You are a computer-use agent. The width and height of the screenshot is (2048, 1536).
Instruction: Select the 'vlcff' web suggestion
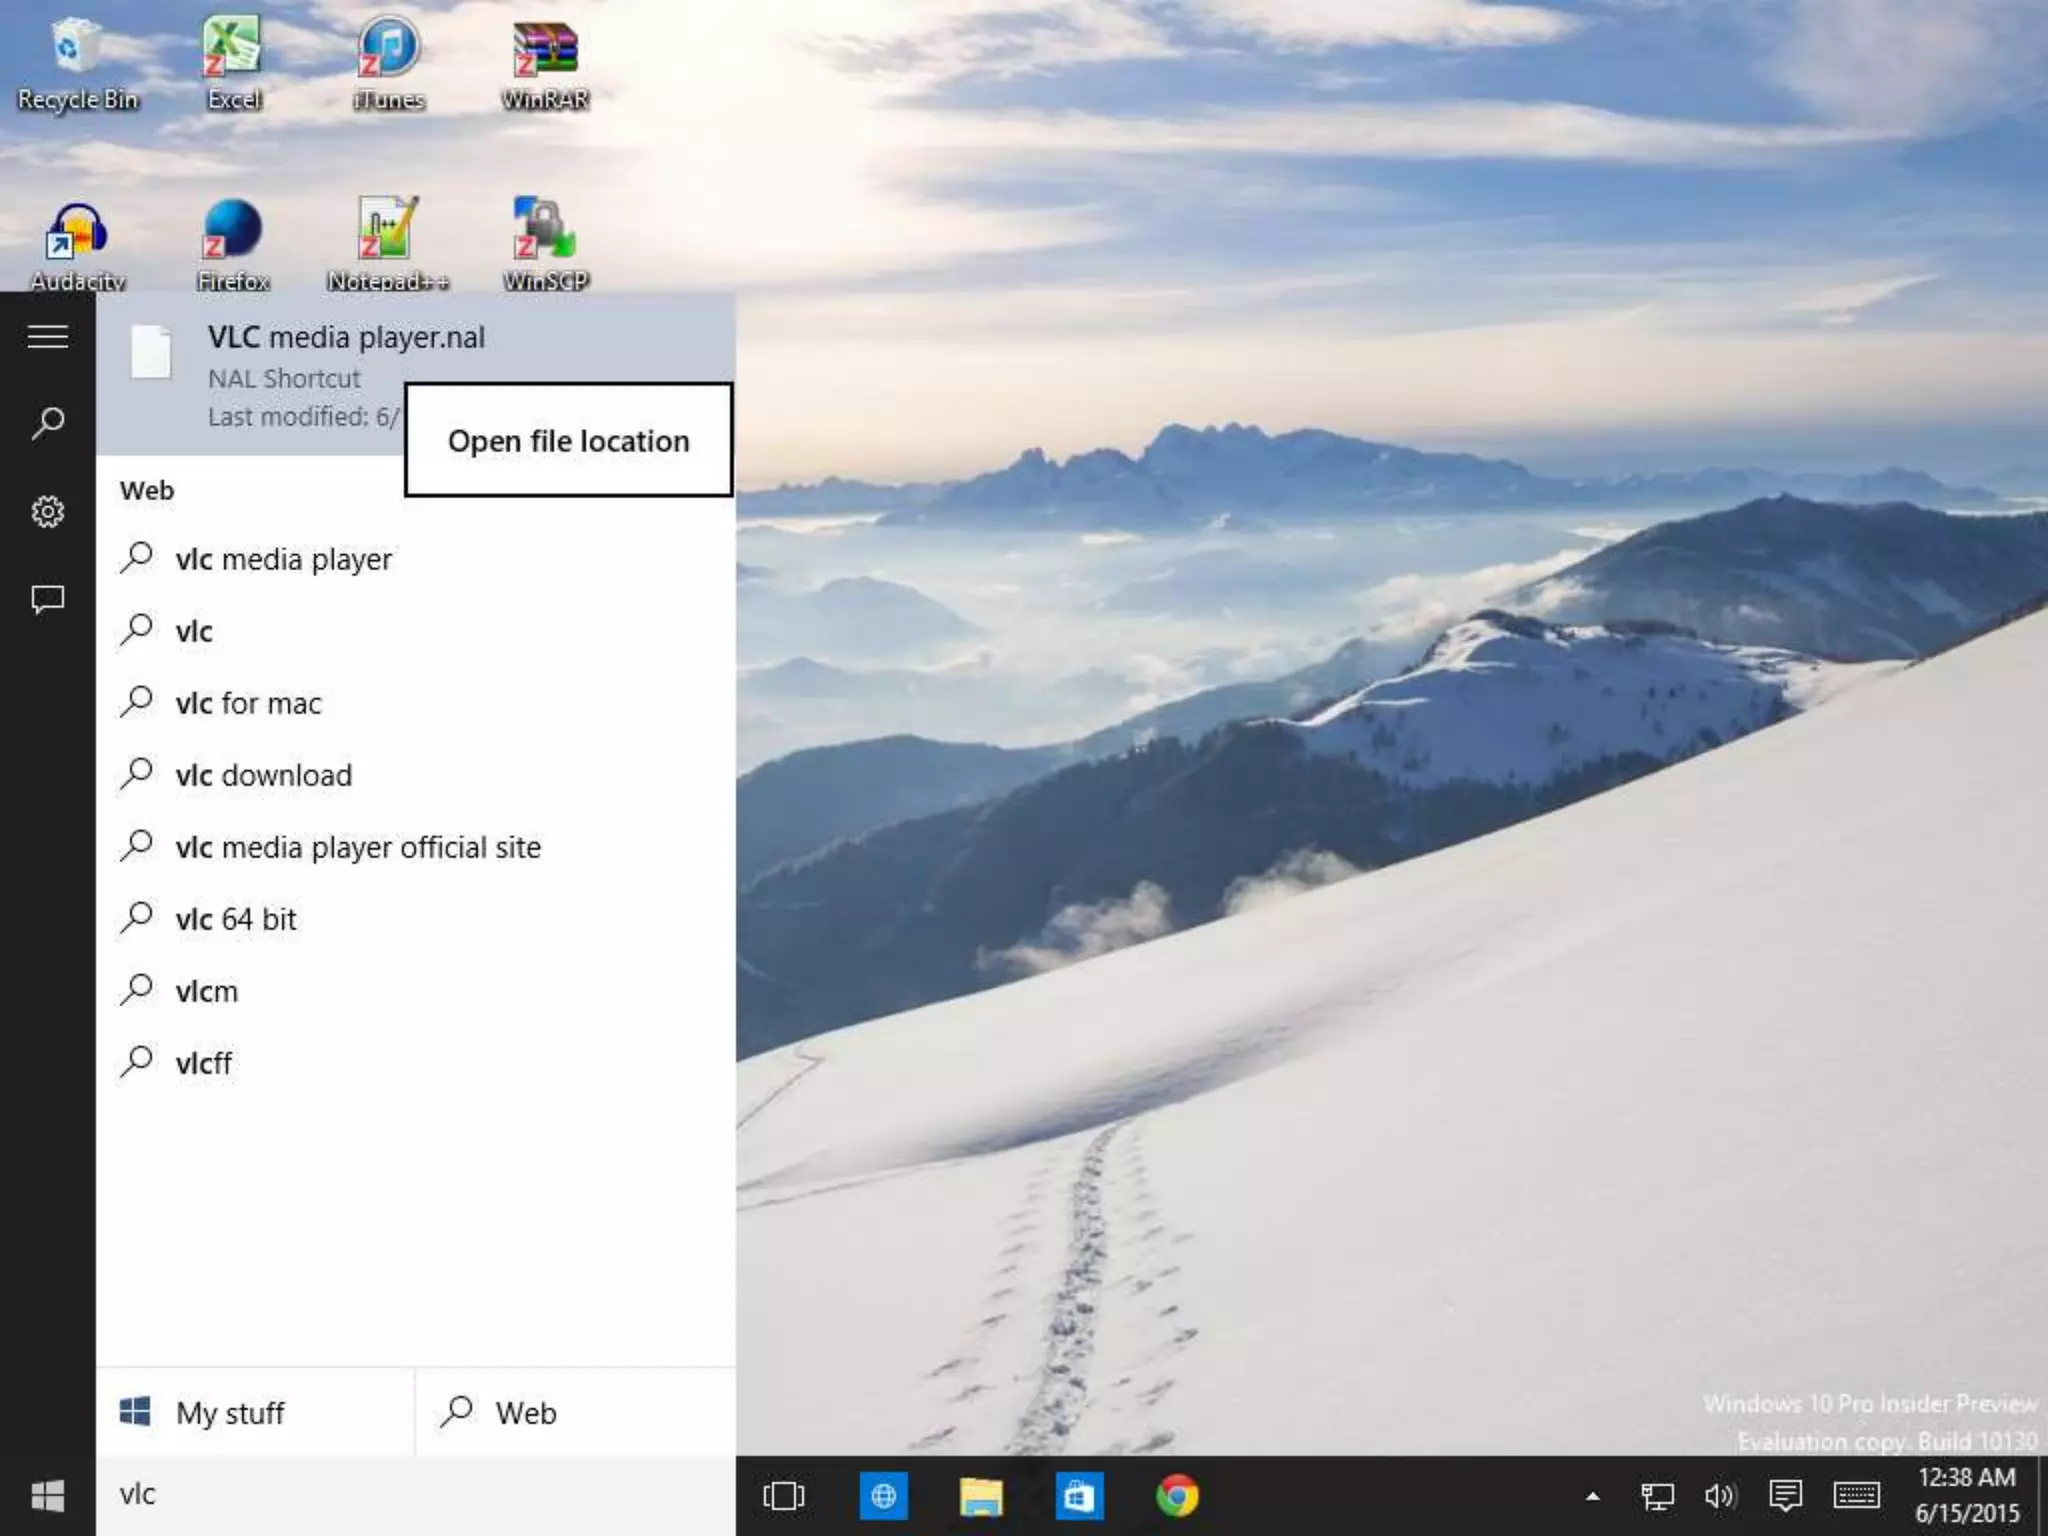(x=416, y=1063)
